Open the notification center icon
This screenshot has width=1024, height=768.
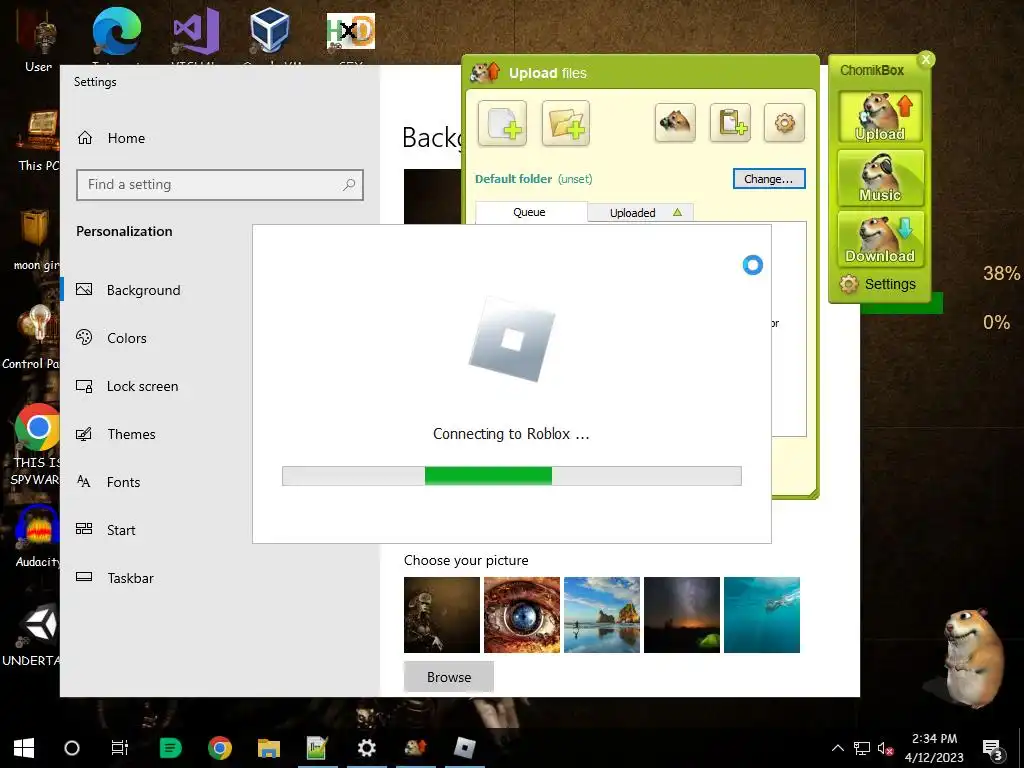993,749
